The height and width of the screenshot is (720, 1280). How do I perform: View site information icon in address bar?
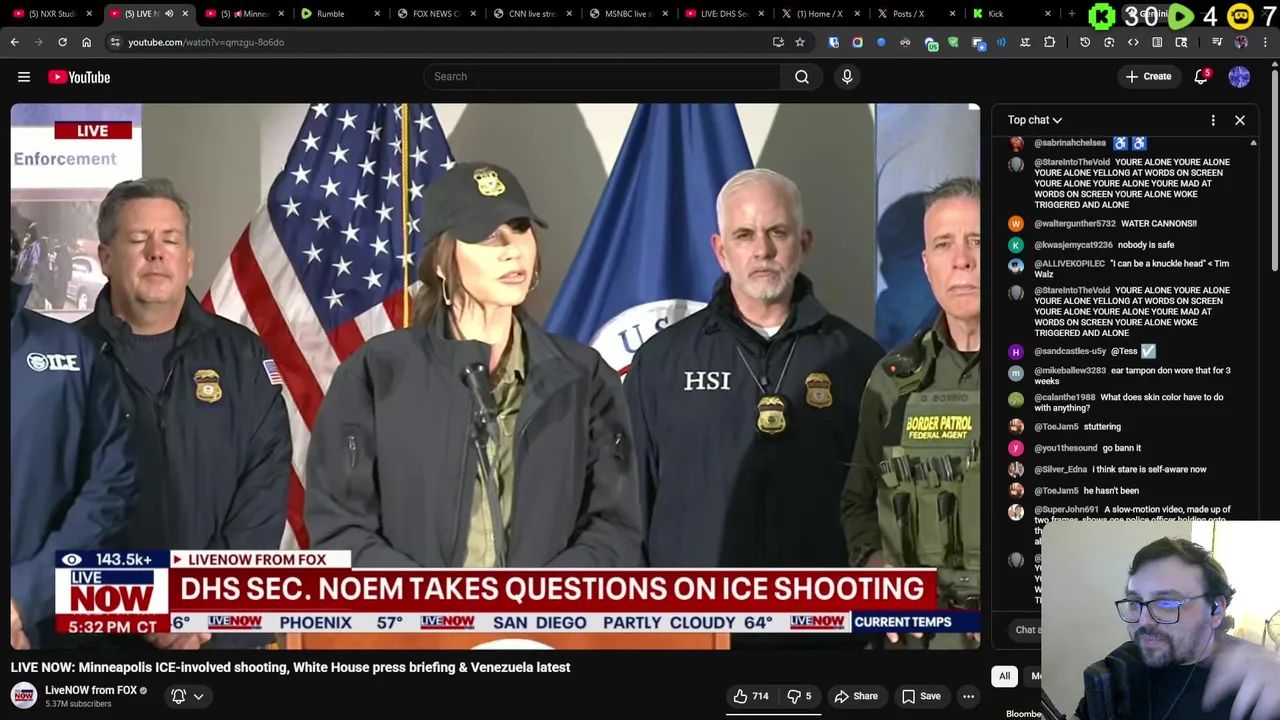pyautogui.click(x=115, y=42)
